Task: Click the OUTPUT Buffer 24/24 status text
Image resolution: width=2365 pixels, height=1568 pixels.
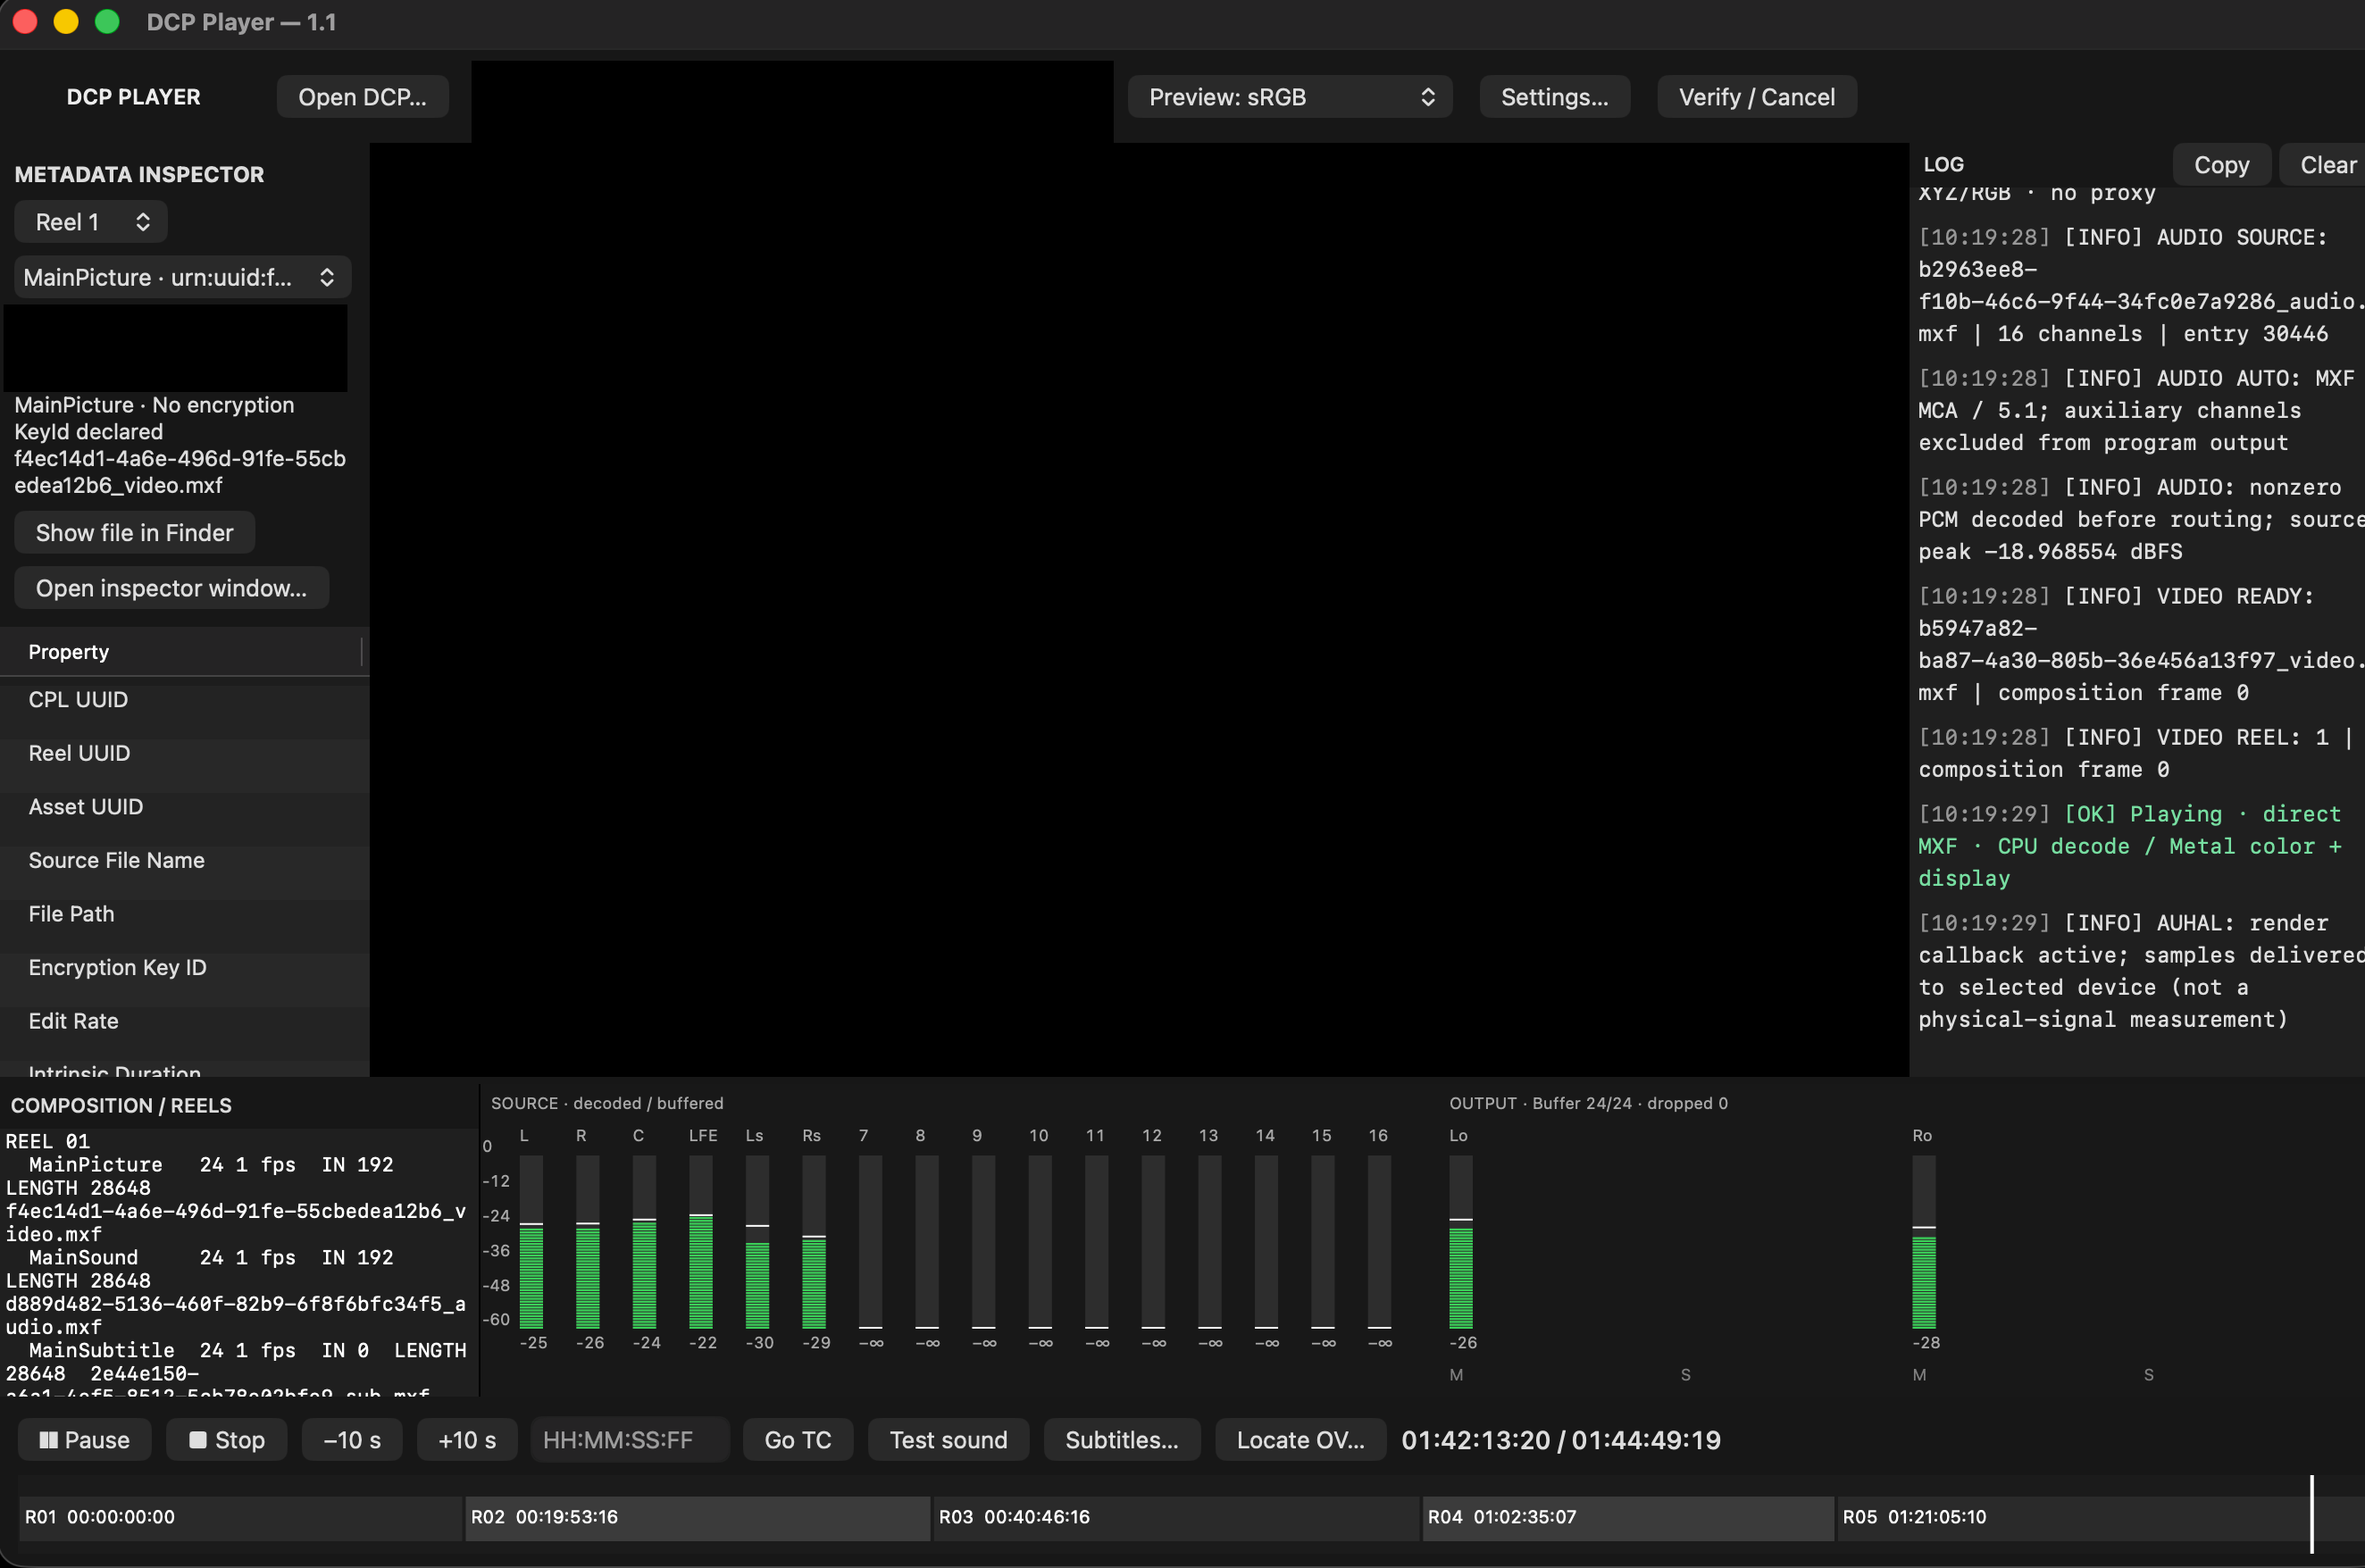Action: click(1588, 1103)
